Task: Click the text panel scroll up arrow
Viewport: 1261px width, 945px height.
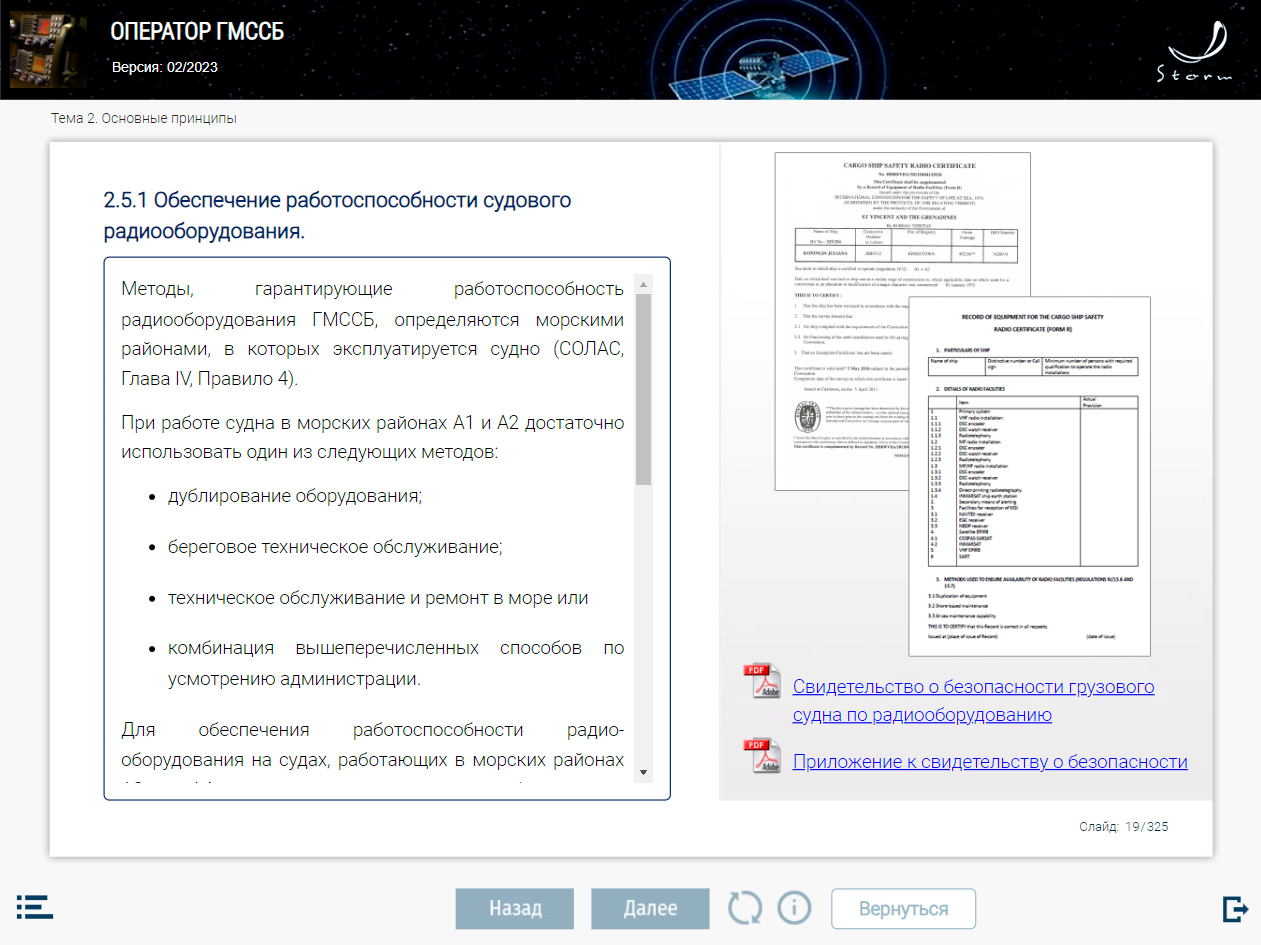Action: [643, 284]
